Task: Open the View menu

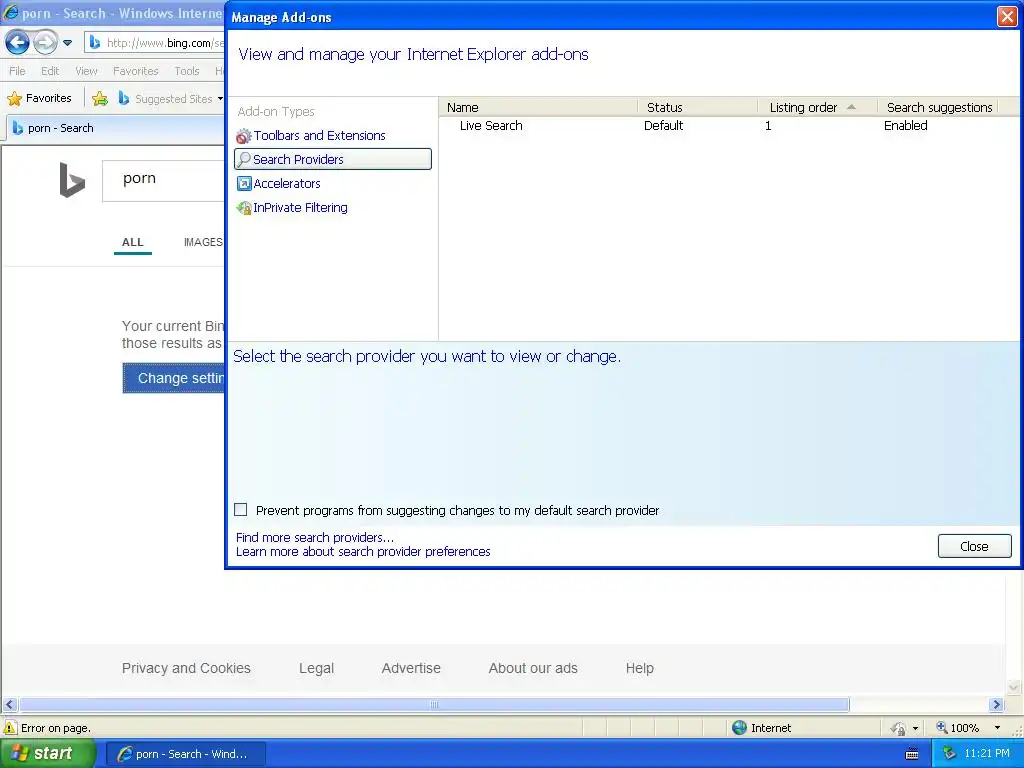Action: pyautogui.click(x=86, y=71)
